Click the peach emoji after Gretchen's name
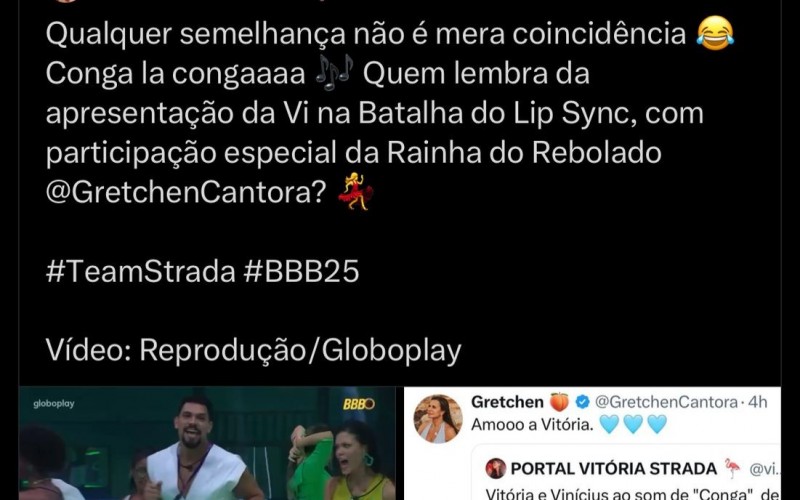800x500 pixels. (559, 402)
